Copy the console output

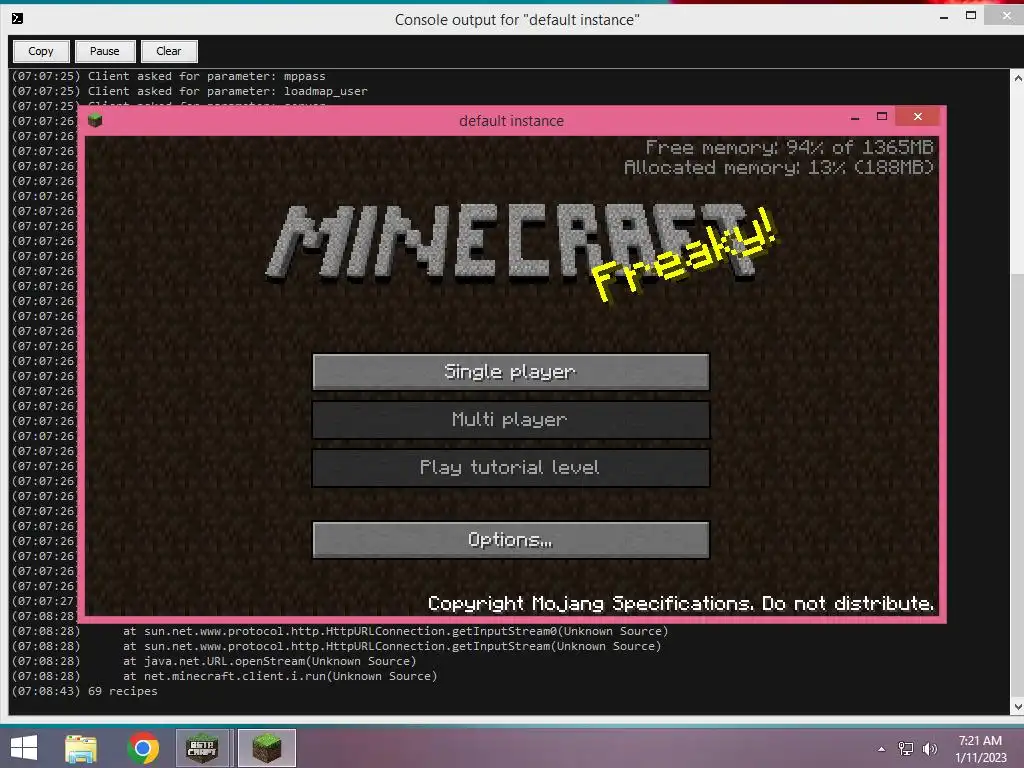(x=40, y=51)
